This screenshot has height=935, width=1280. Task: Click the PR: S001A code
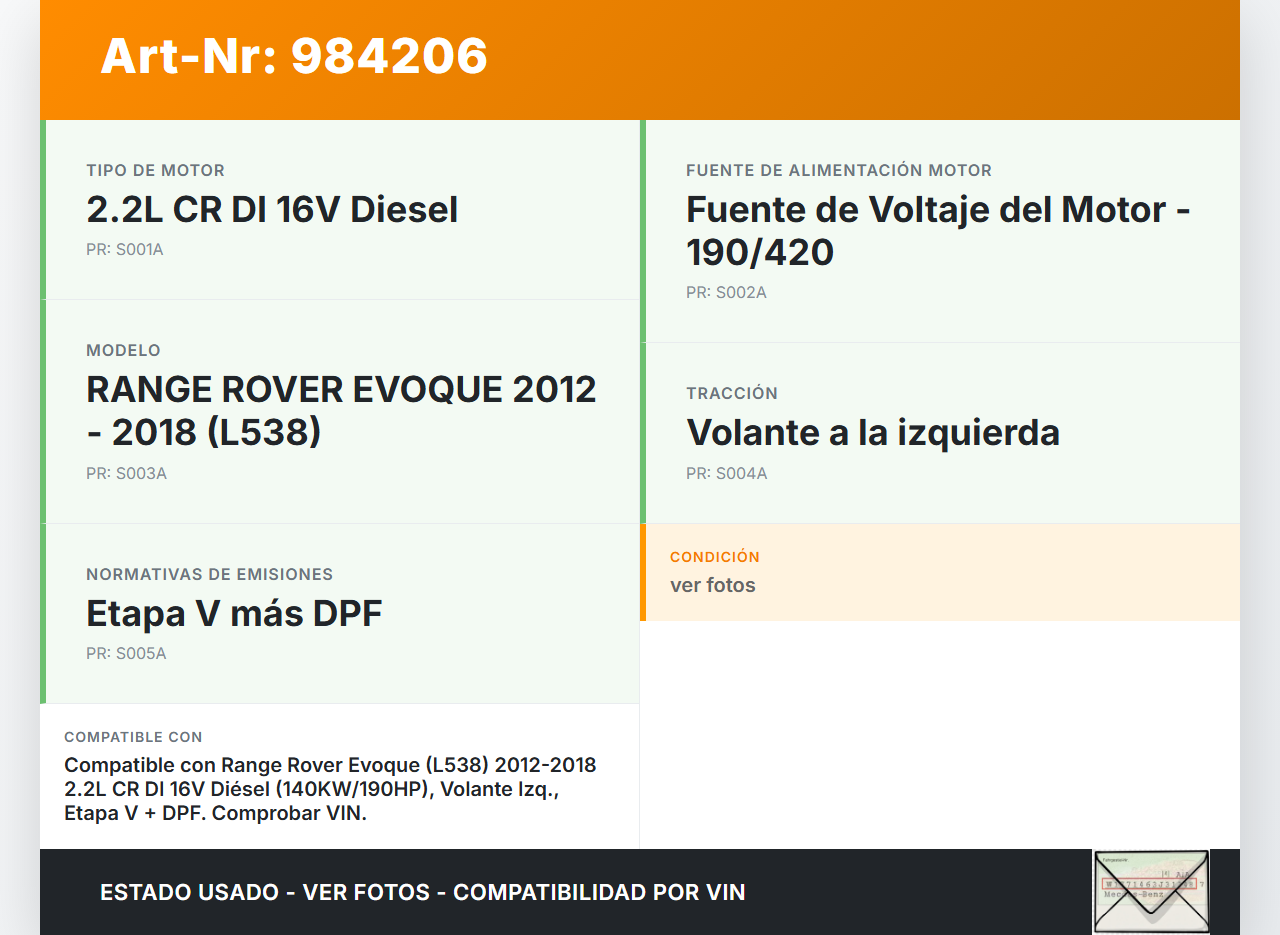pyautogui.click(x=124, y=250)
